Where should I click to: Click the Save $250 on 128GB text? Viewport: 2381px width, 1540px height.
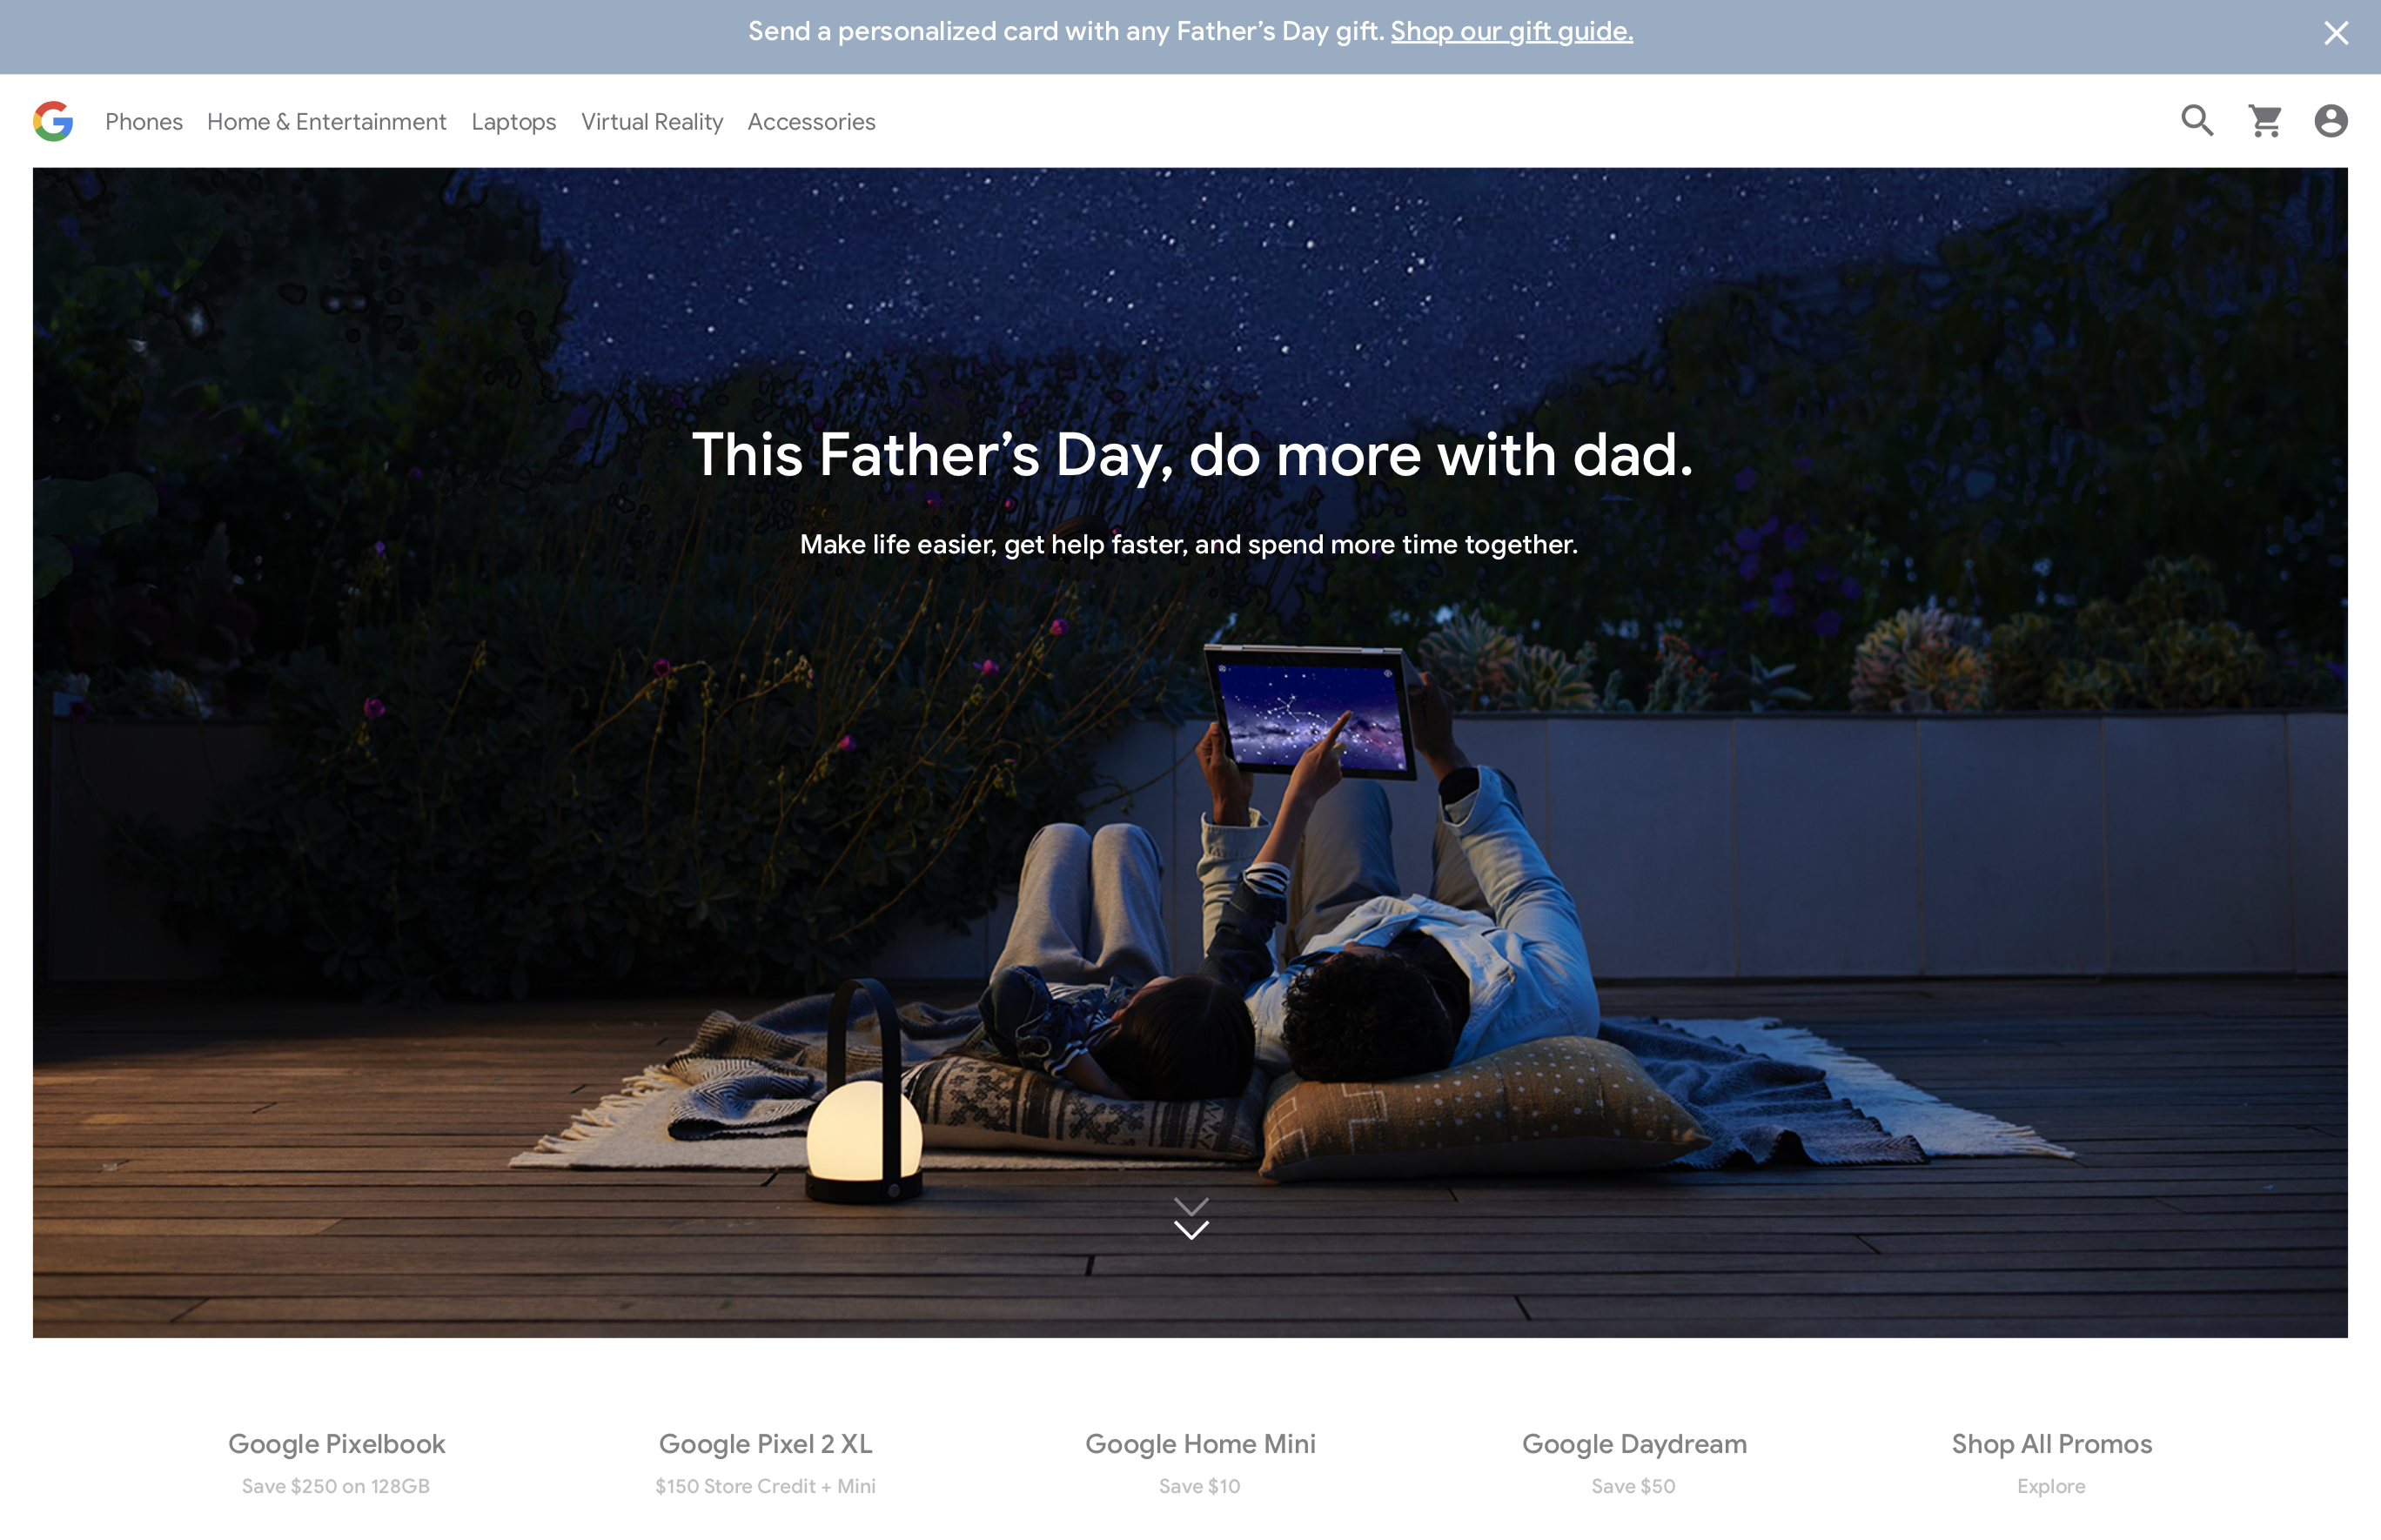pyautogui.click(x=336, y=1486)
